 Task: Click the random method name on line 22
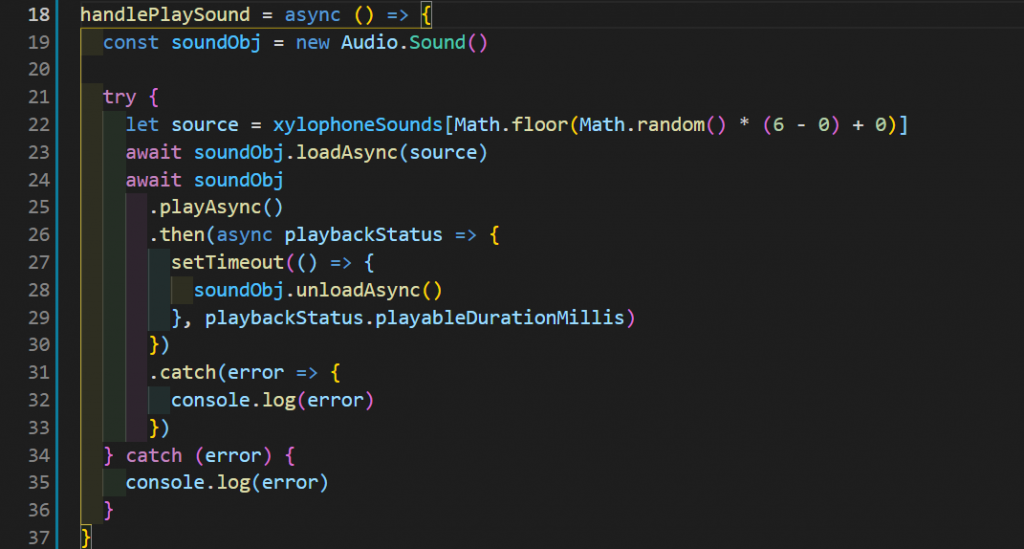point(671,125)
